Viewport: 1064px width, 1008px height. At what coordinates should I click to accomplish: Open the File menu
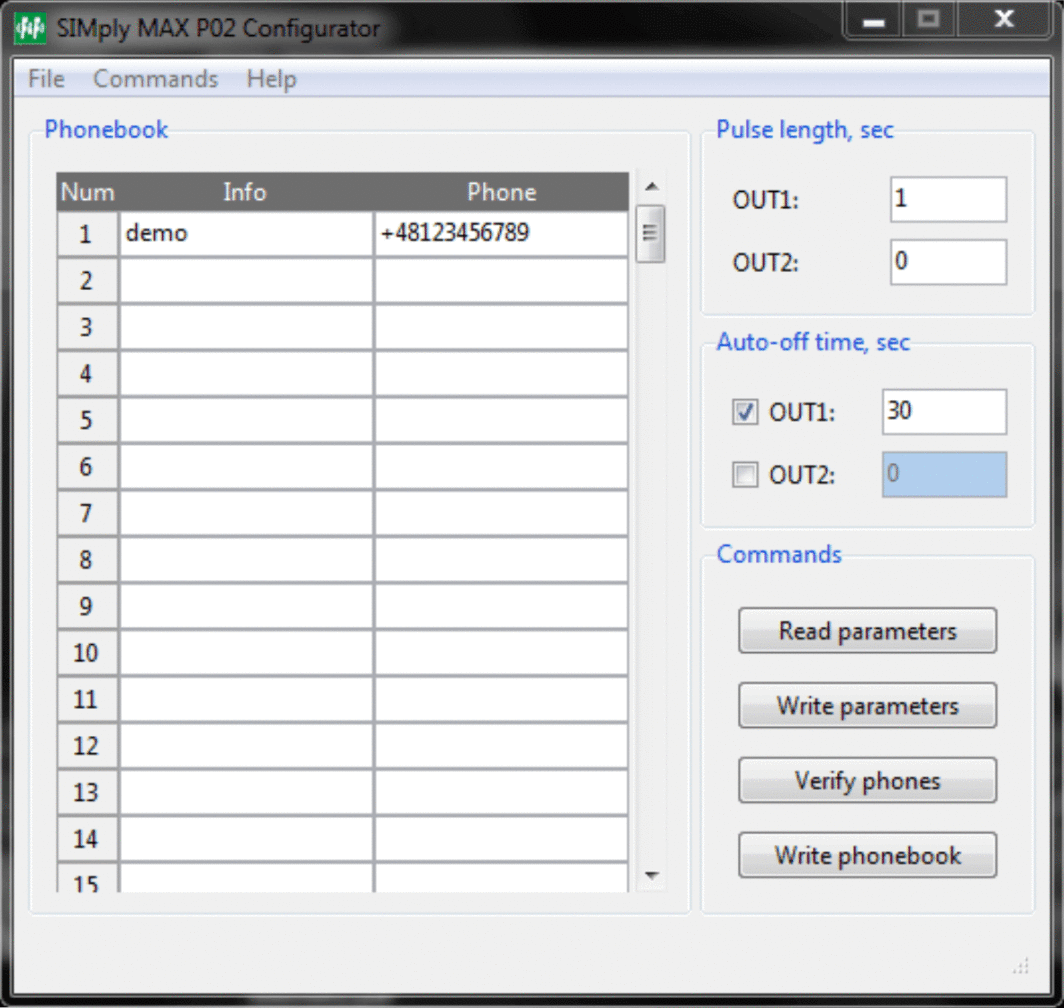tap(46, 79)
